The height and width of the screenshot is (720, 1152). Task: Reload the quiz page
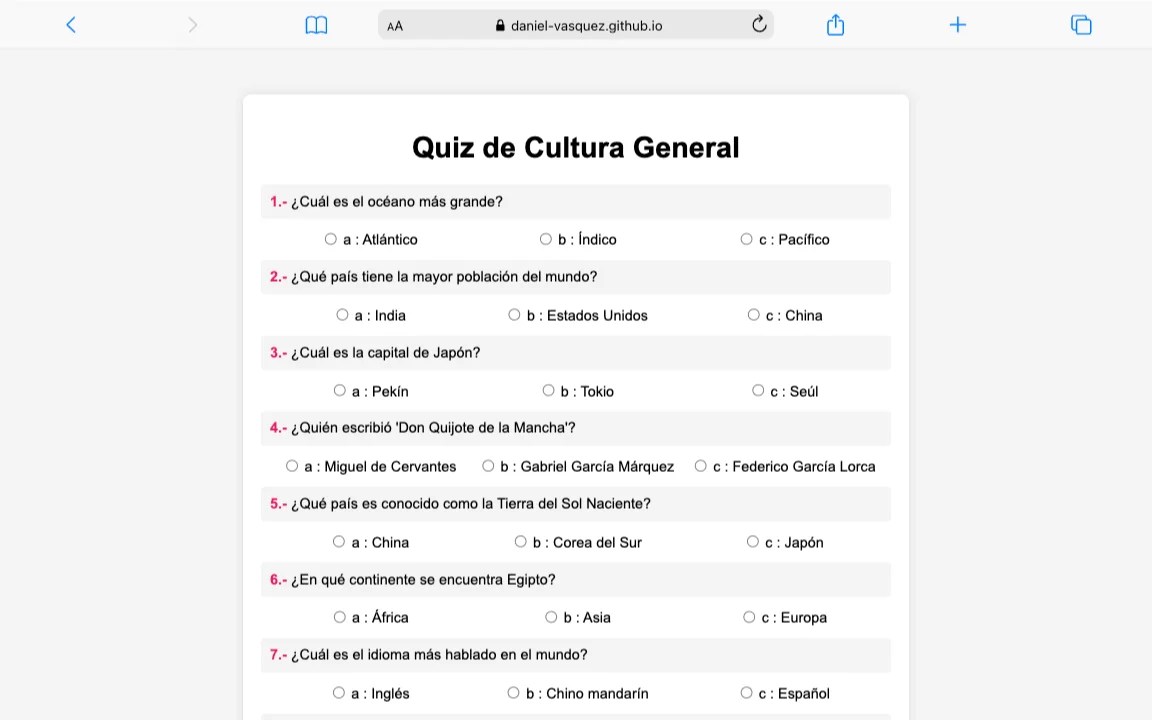click(759, 24)
